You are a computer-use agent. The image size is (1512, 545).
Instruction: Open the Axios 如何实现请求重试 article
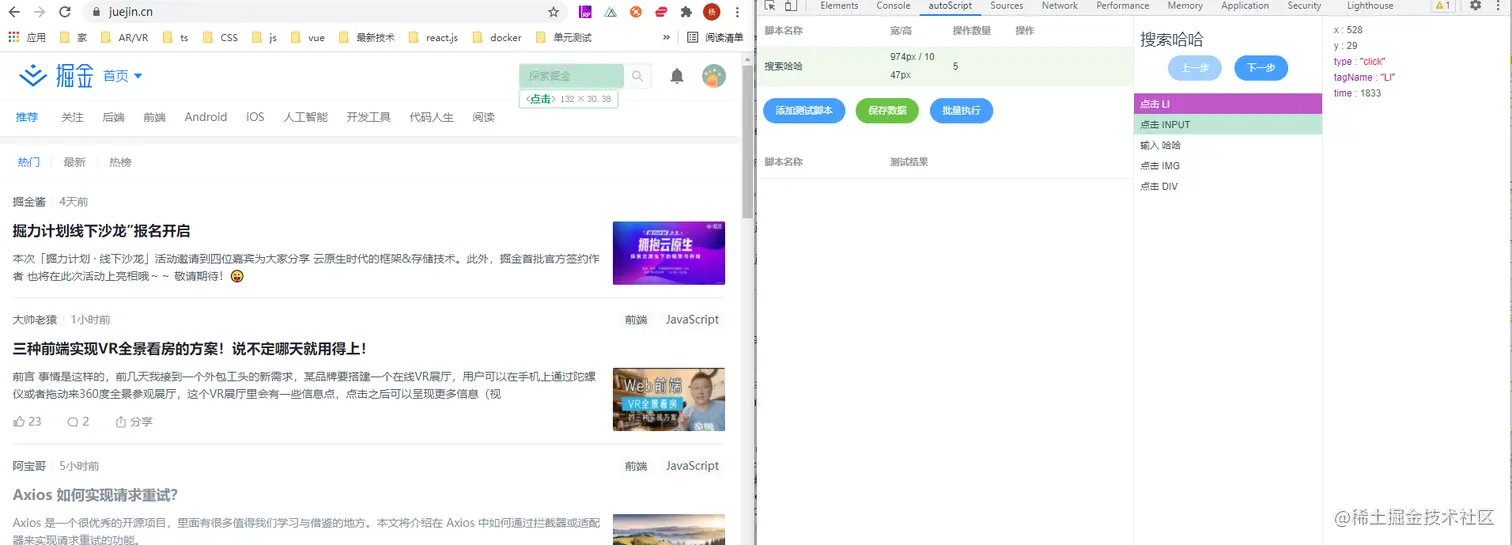click(x=95, y=495)
